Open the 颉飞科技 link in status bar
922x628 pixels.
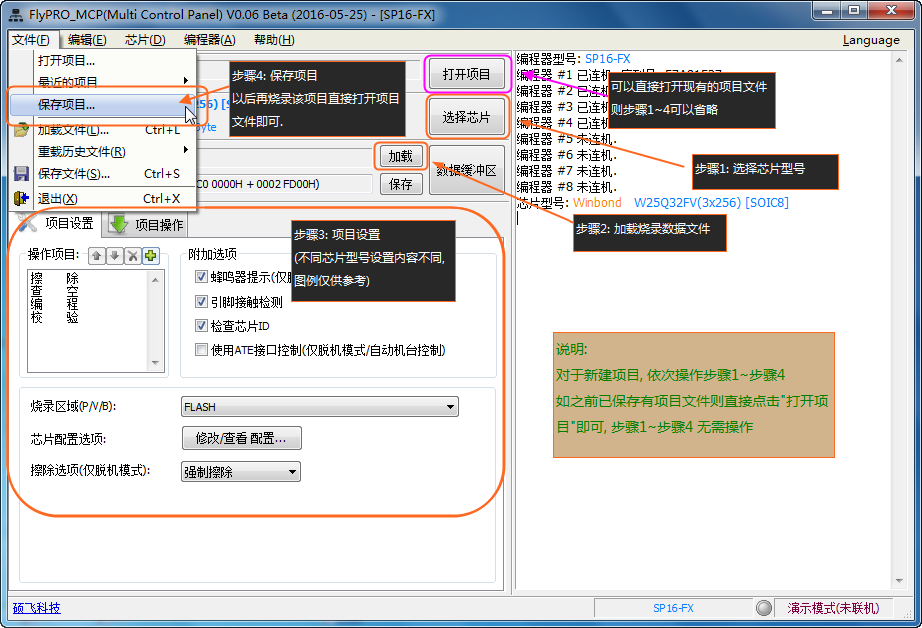pyautogui.click(x=36, y=608)
